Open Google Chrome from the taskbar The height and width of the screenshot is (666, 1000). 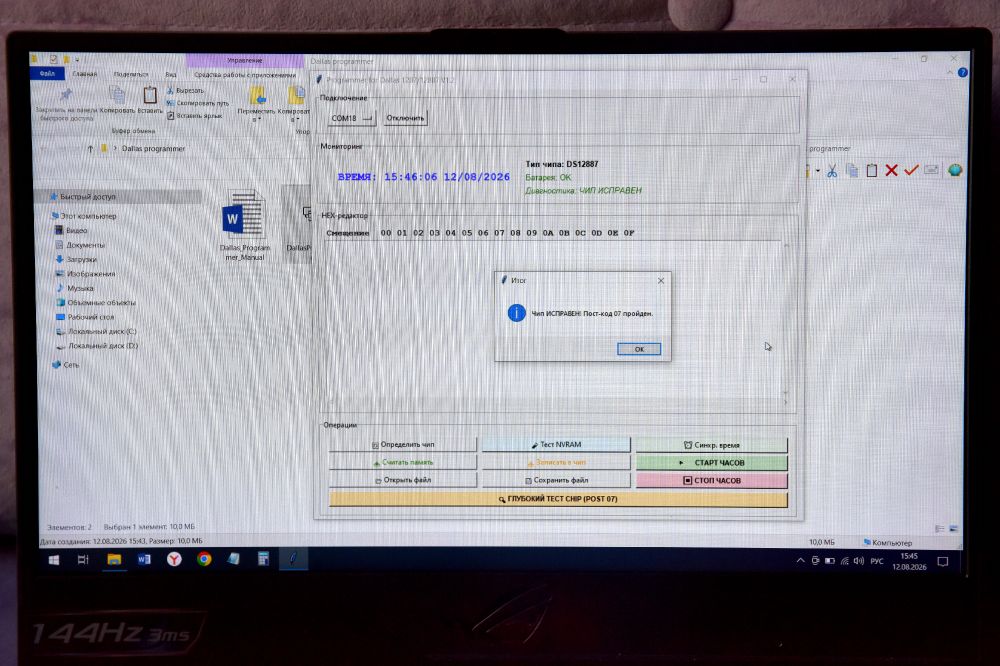point(204,559)
